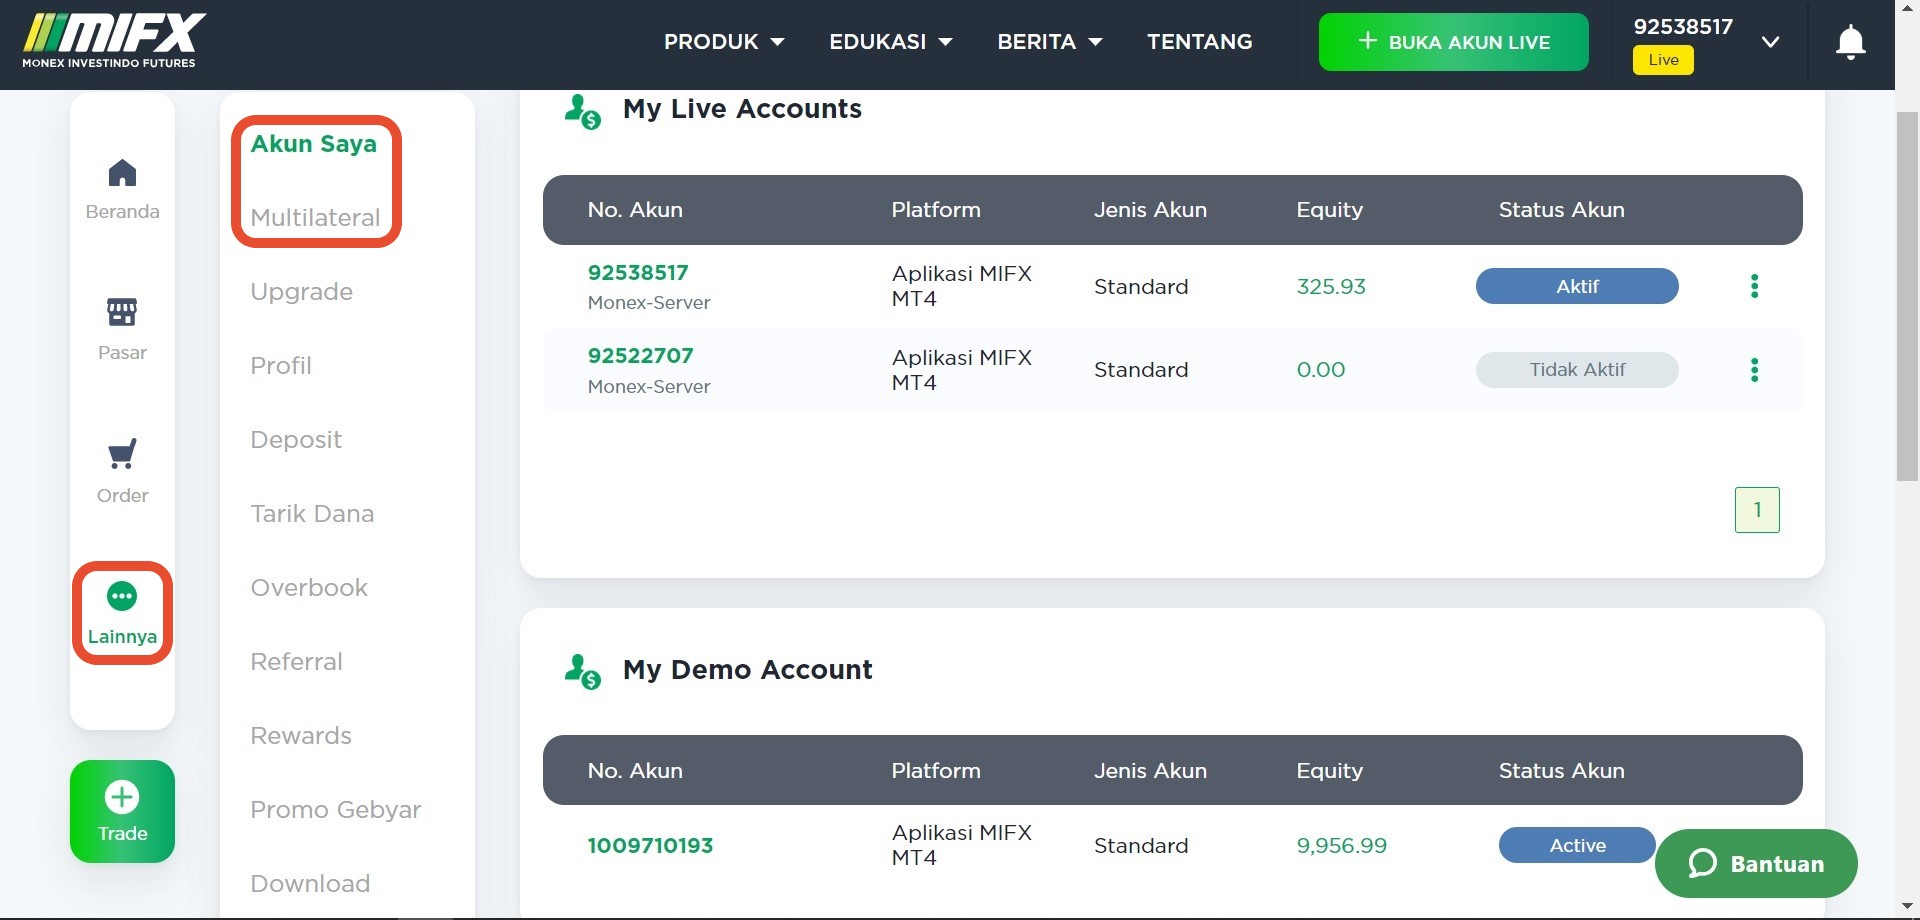The height and width of the screenshot is (920, 1920).
Task: Open Overbook in side menu
Action: point(309,588)
